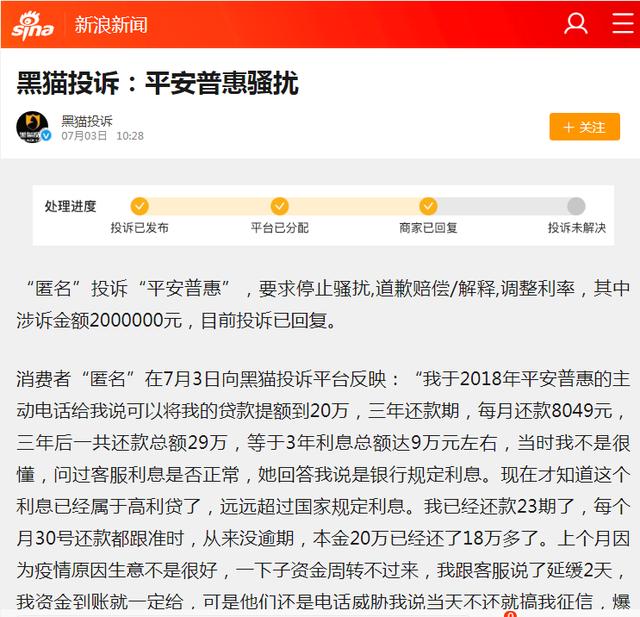This screenshot has width=640, height=617.
Task: Follow 黑猫投诉 with the 关注 button
Action: (584, 127)
